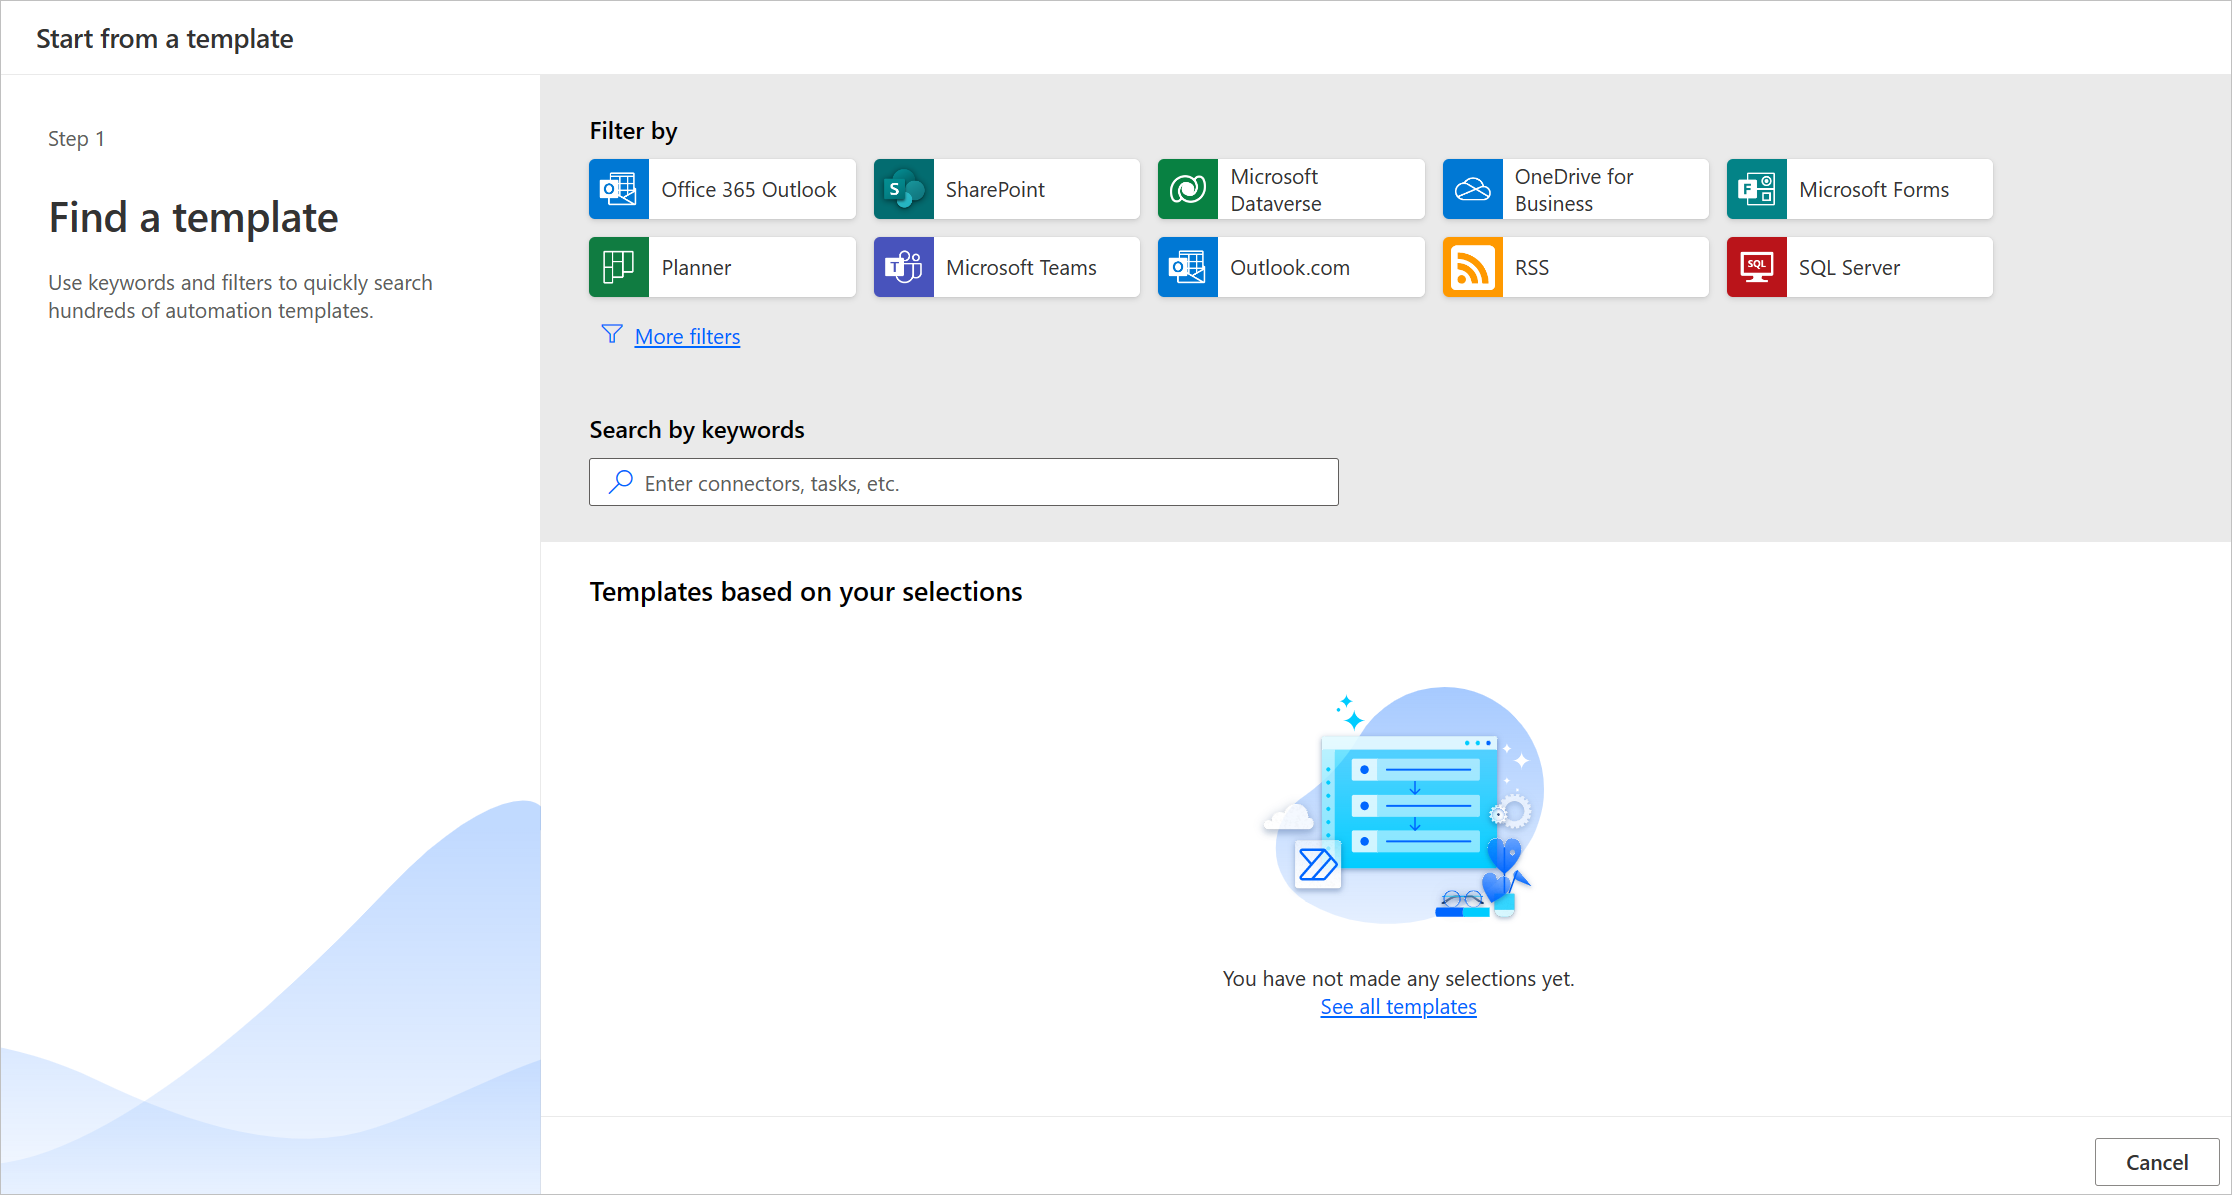The height and width of the screenshot is (1195, 2232).
Task: Open the full list with See all templates
Action: [1398, 1006]
